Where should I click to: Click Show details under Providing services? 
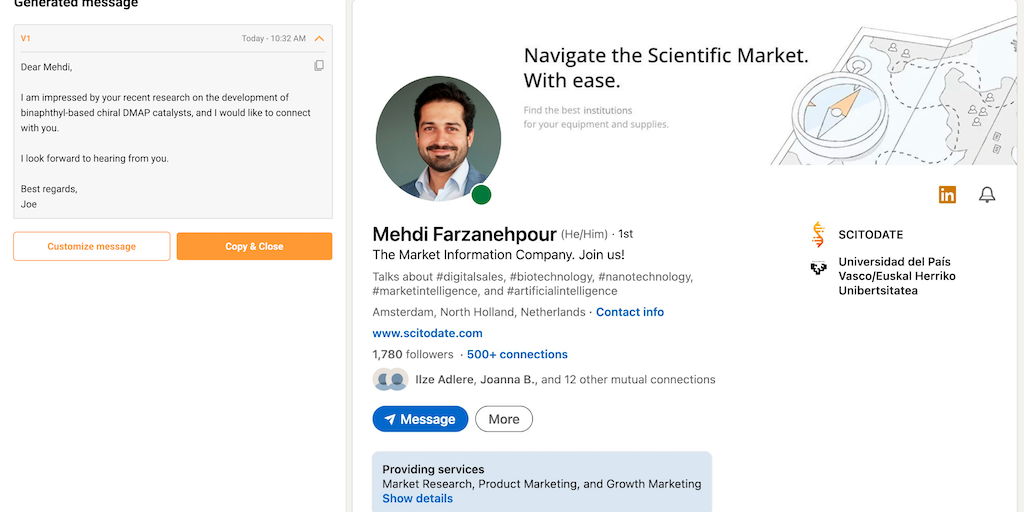pos(417,498)
